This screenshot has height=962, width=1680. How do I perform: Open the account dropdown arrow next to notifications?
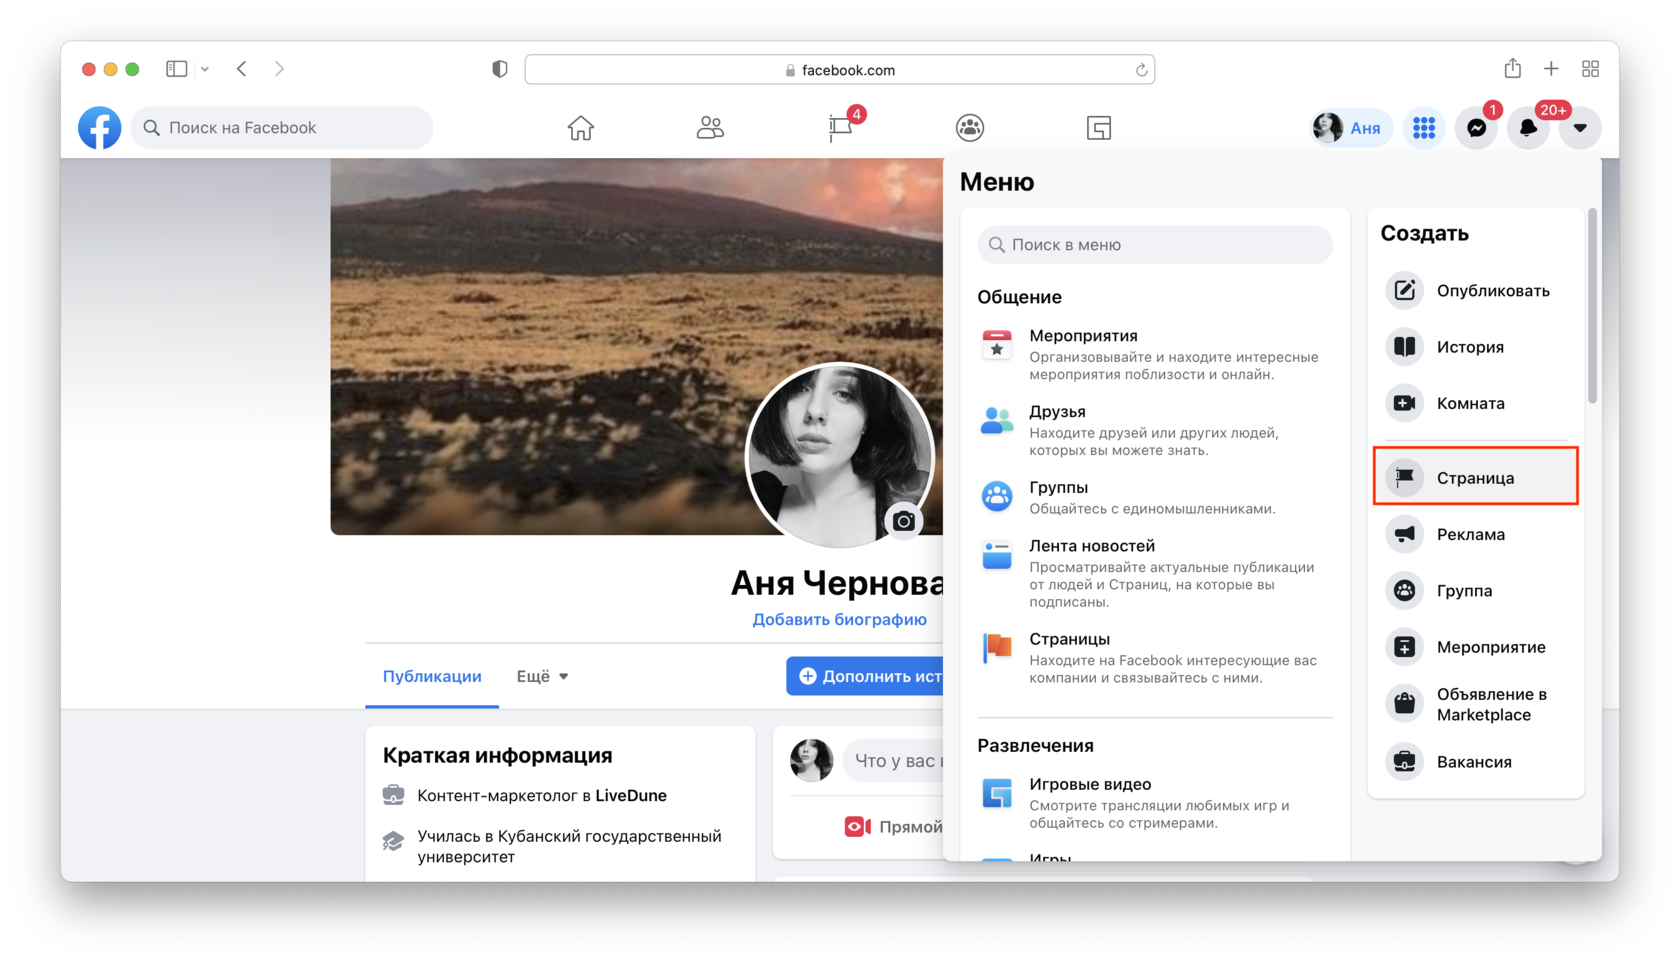[x=1580, y=127]
